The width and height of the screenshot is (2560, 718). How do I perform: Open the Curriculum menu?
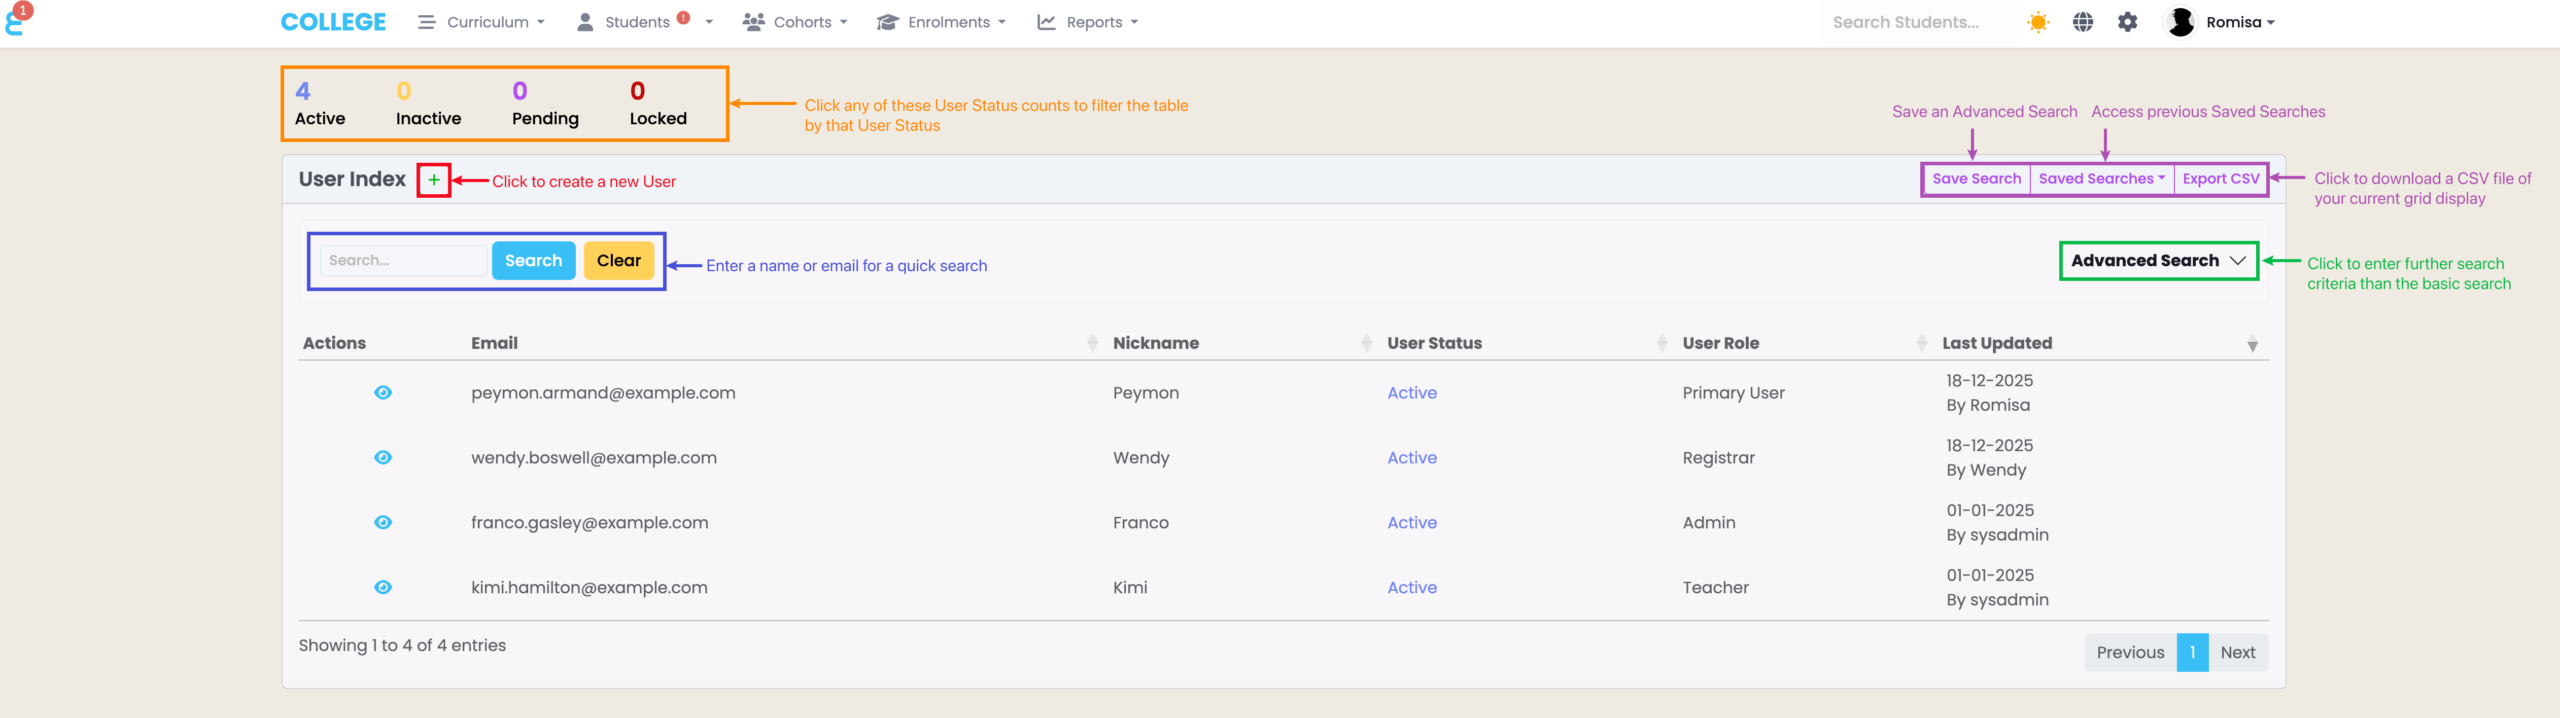[483, 22]
